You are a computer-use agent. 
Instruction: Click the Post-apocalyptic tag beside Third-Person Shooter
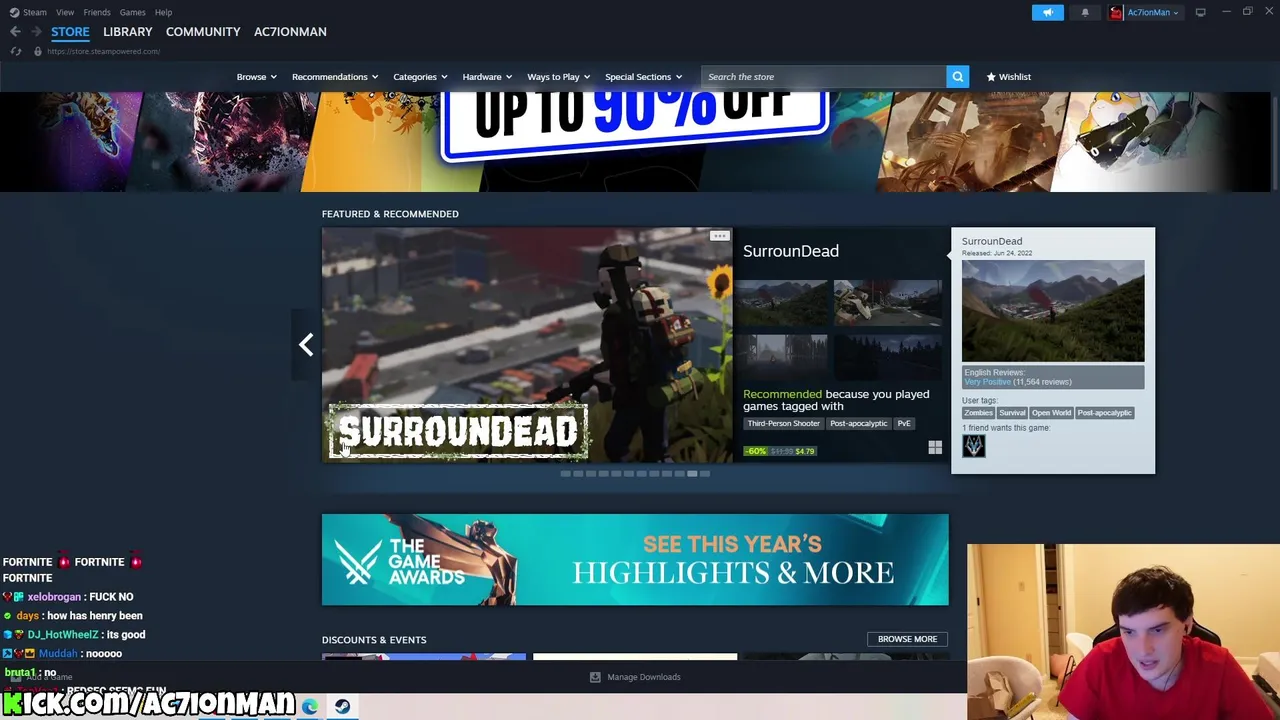858,424
